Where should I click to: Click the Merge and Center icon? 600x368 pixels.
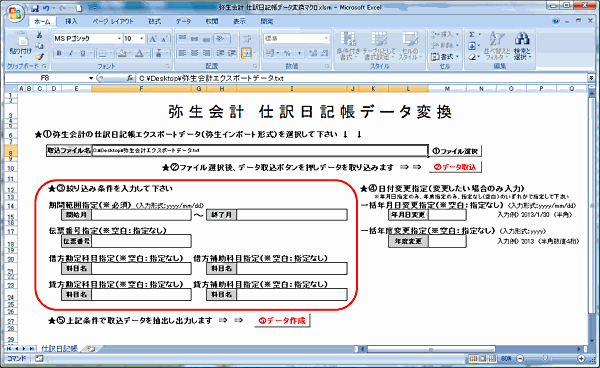[x=247, y=53]
